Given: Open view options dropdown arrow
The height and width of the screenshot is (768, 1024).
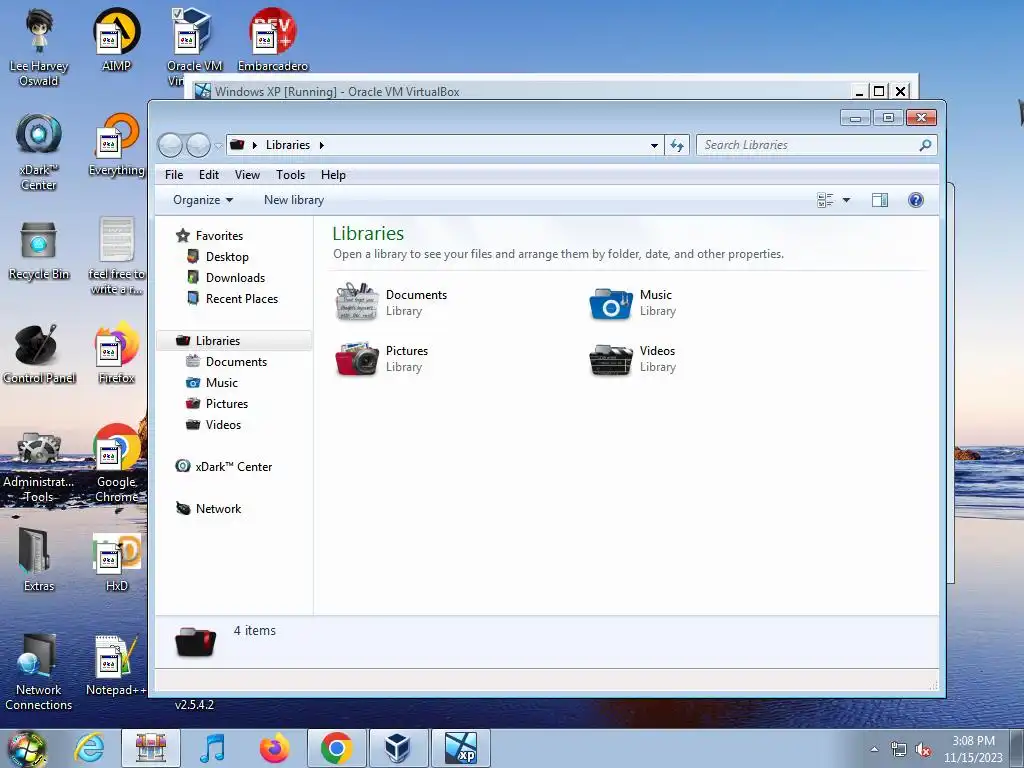Looking at the screenshot, I should [x=846, y=200].
